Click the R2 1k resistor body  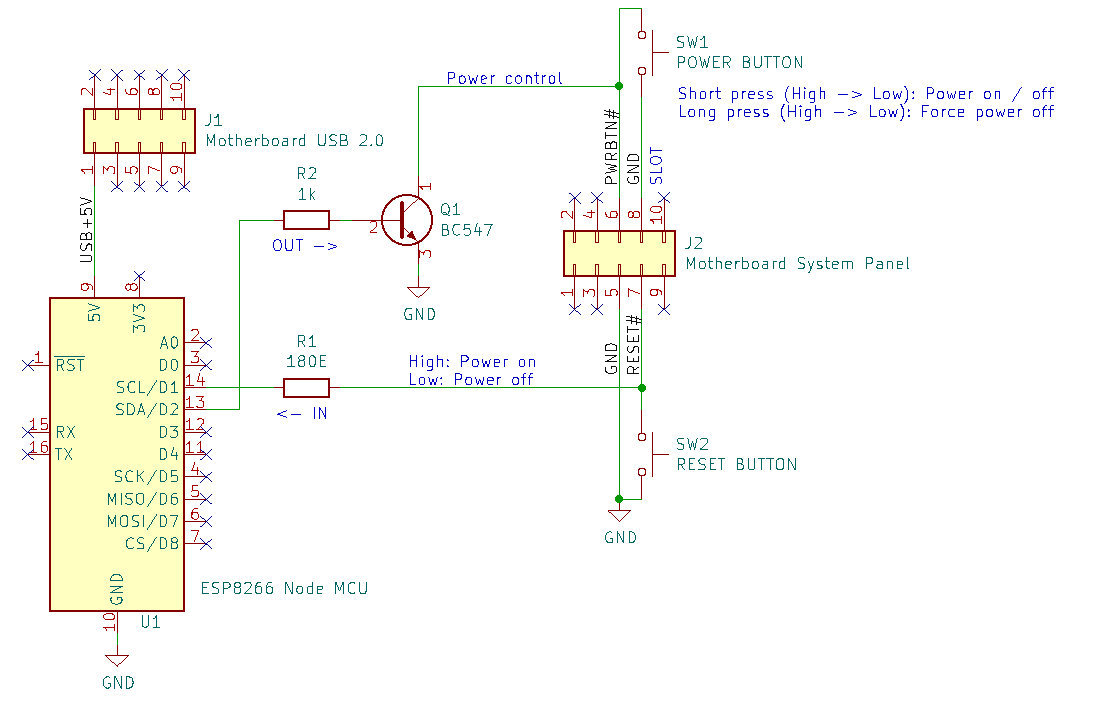306,220
